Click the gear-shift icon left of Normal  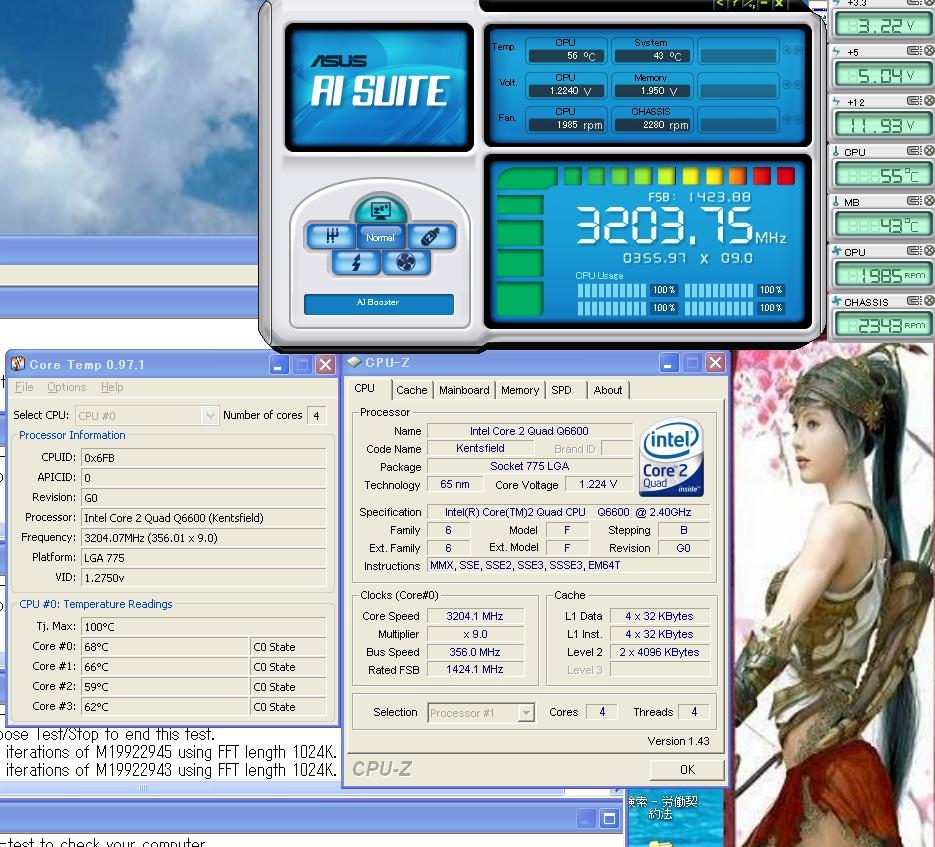(329, 236)
